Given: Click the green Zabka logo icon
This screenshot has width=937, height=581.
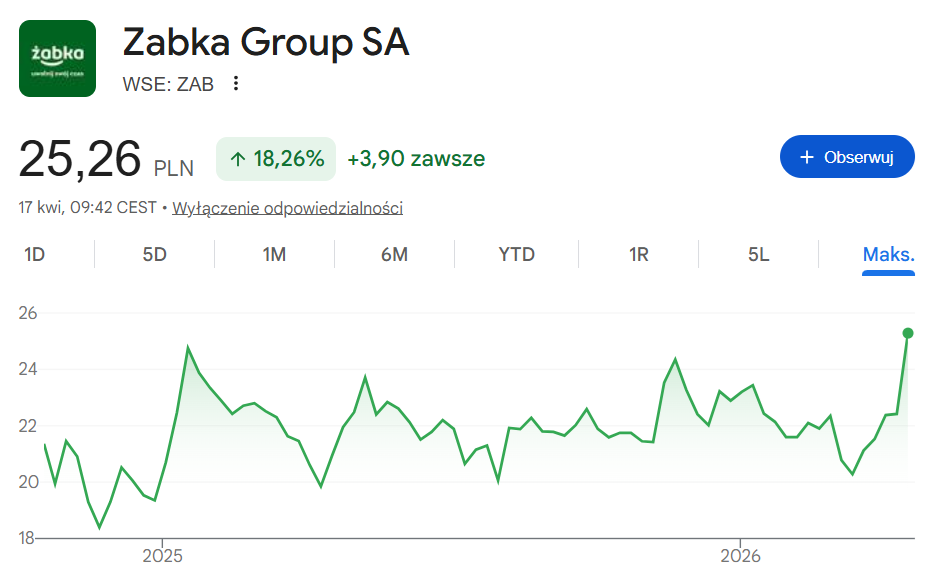Looking at the screenshot, I should [57, 58].
